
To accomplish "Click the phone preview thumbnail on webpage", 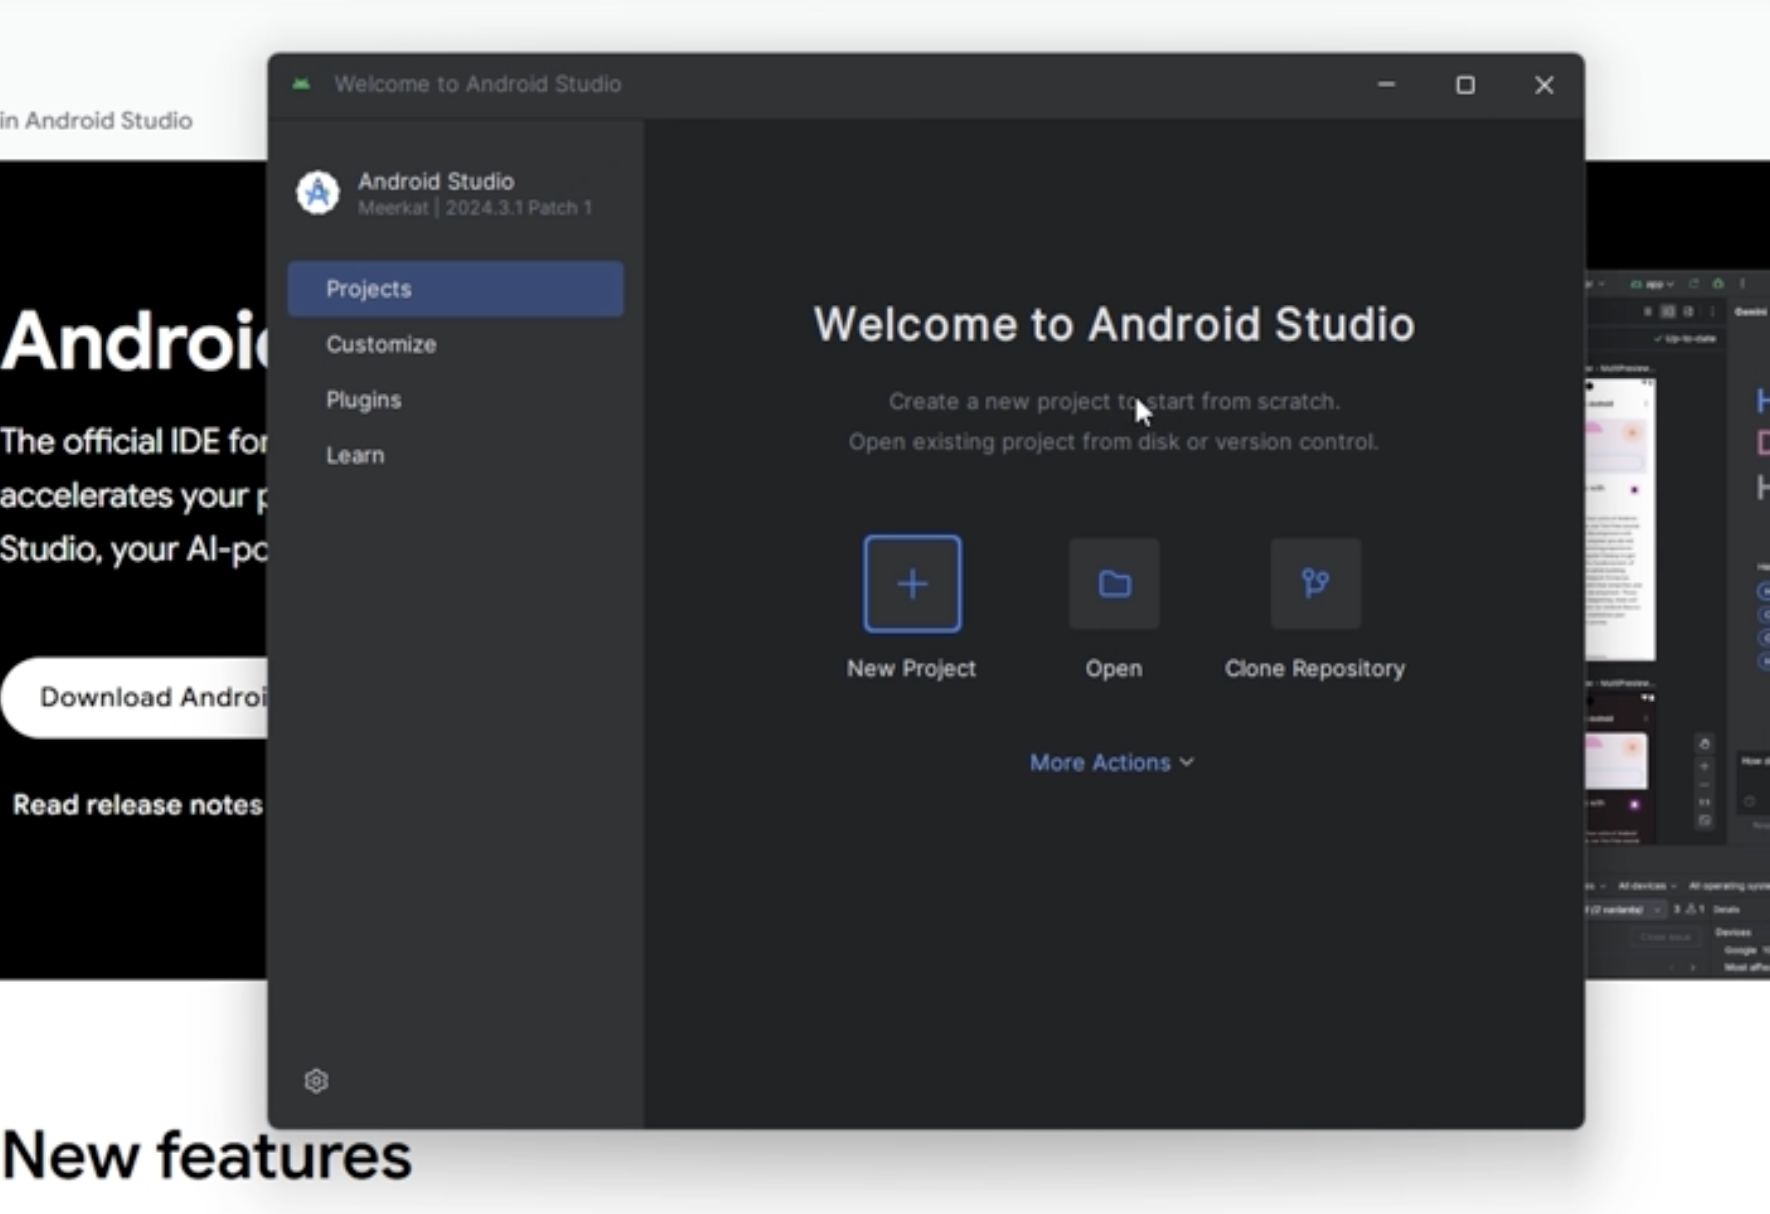I will [1620, 520].
